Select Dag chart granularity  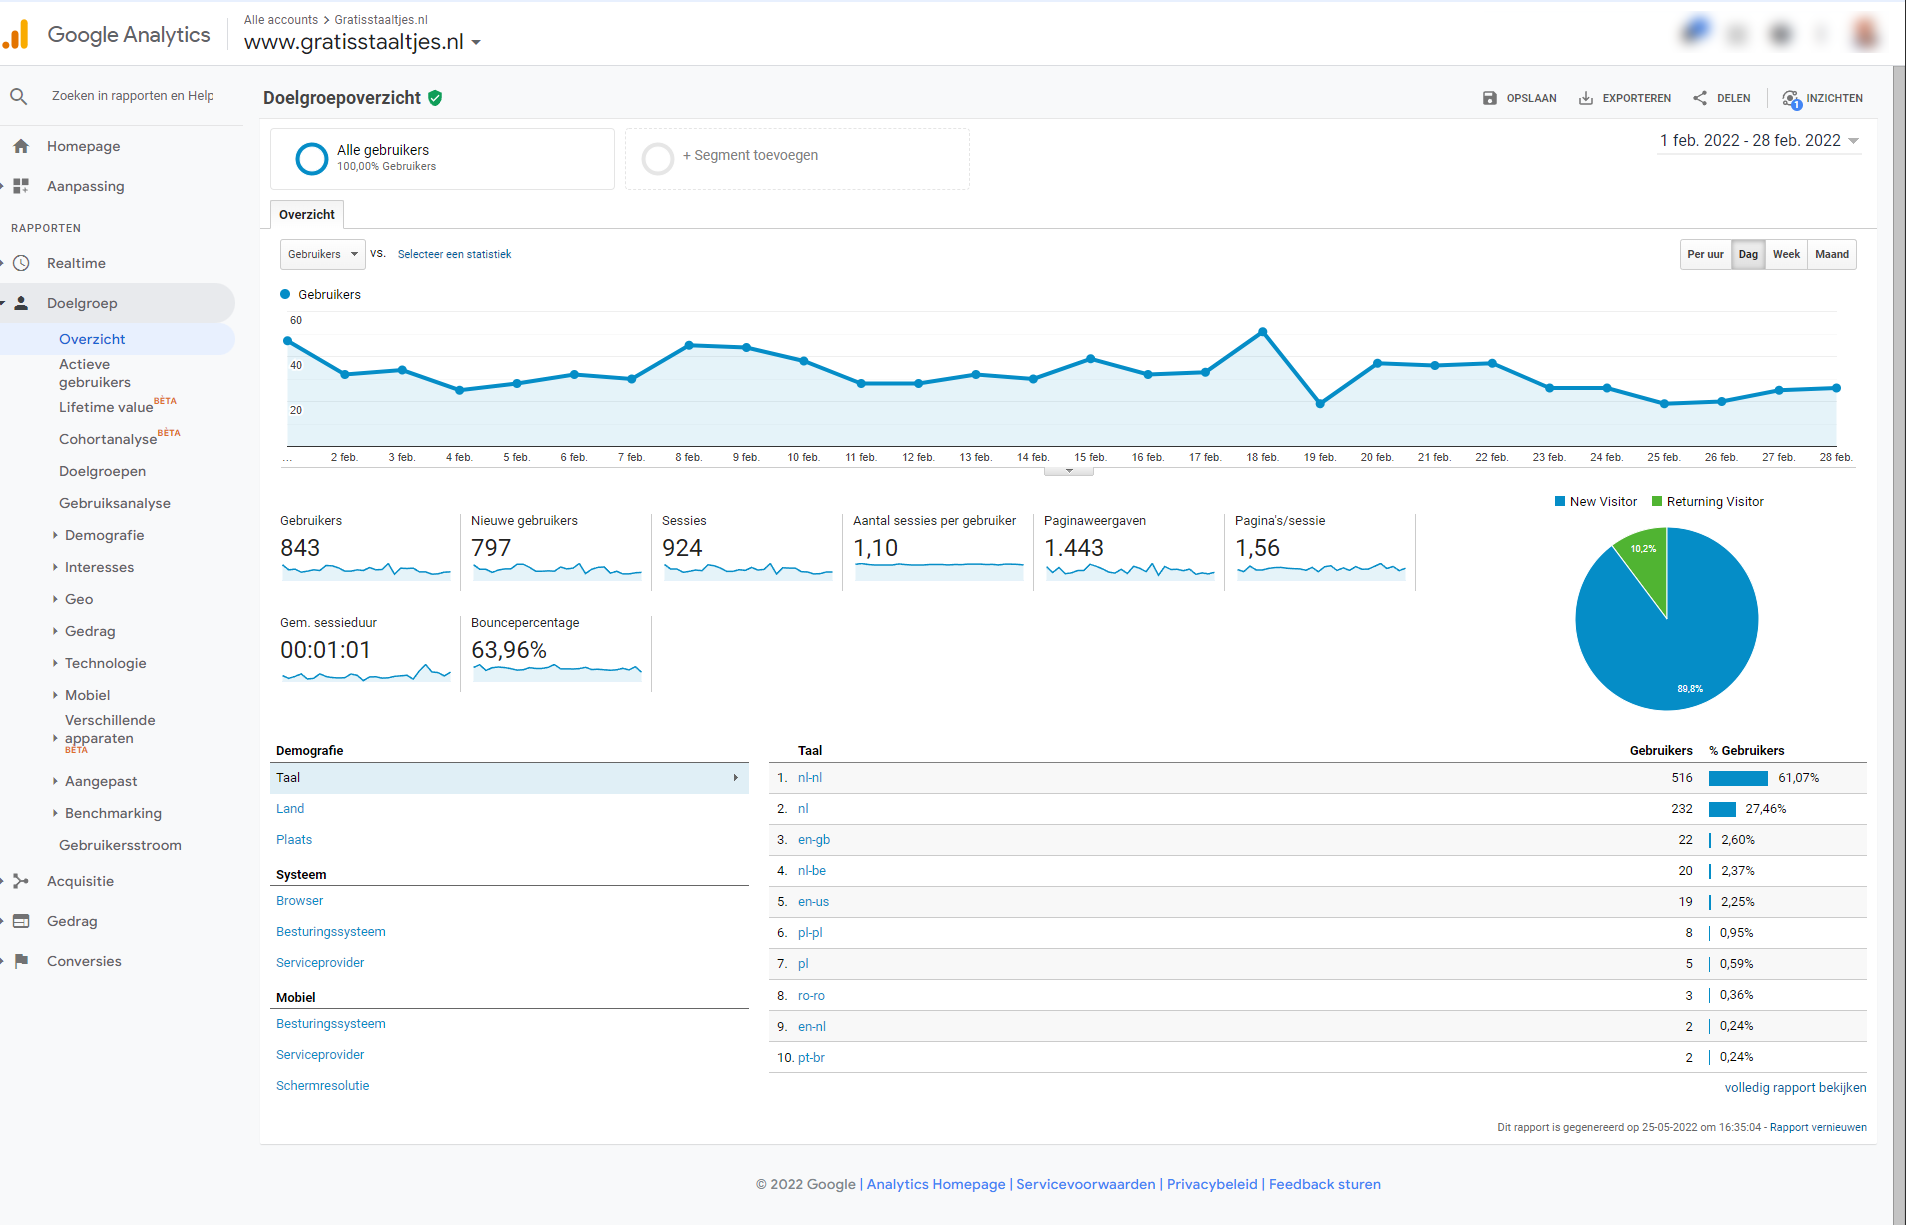pos(1748,255)
